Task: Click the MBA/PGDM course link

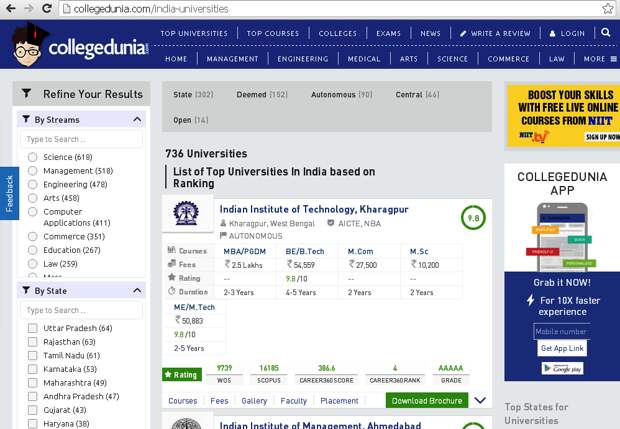Action: (244, 251)
